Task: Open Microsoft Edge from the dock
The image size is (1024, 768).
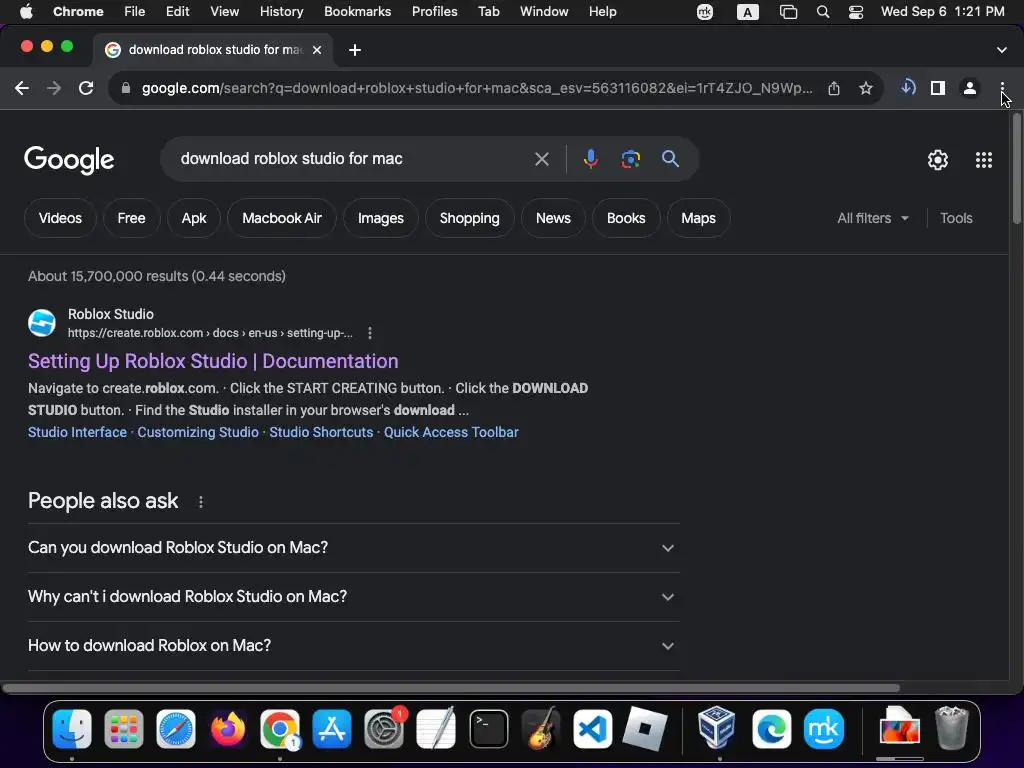Action: (x=771, y=729)
